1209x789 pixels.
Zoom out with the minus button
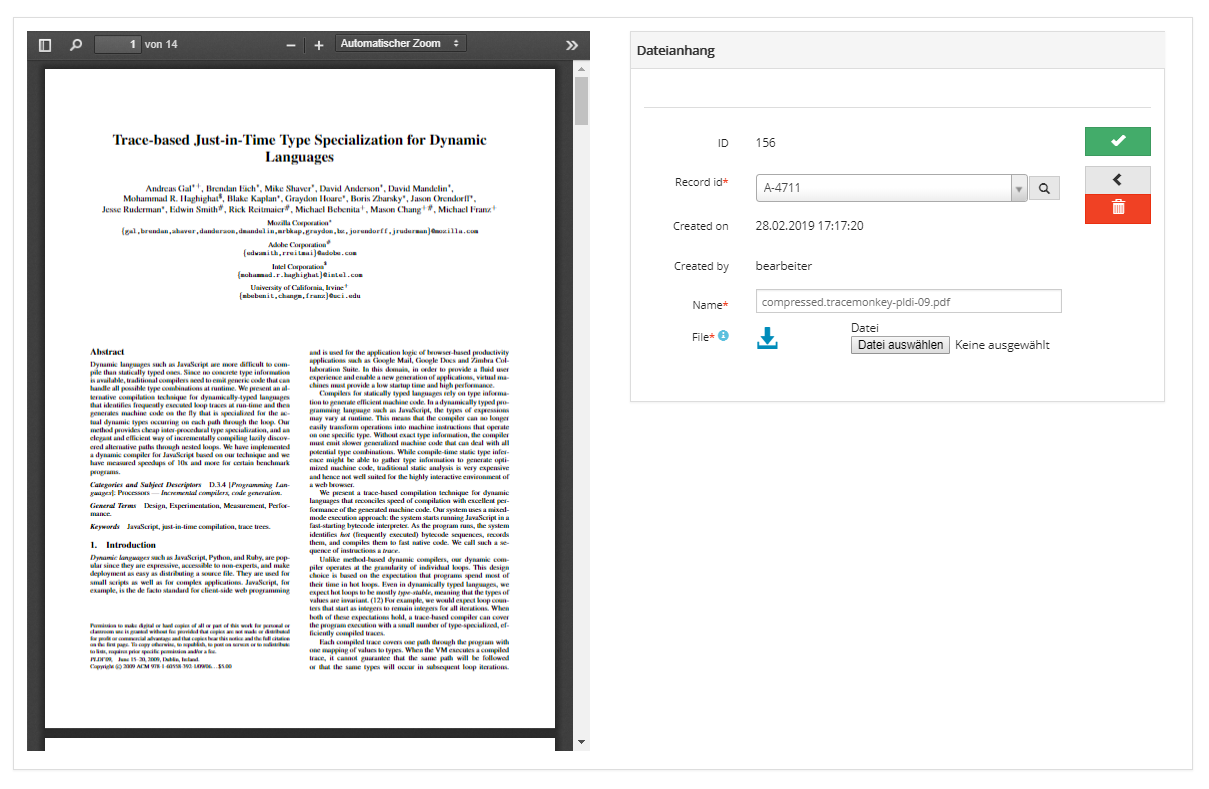click(x=291, y=45)
